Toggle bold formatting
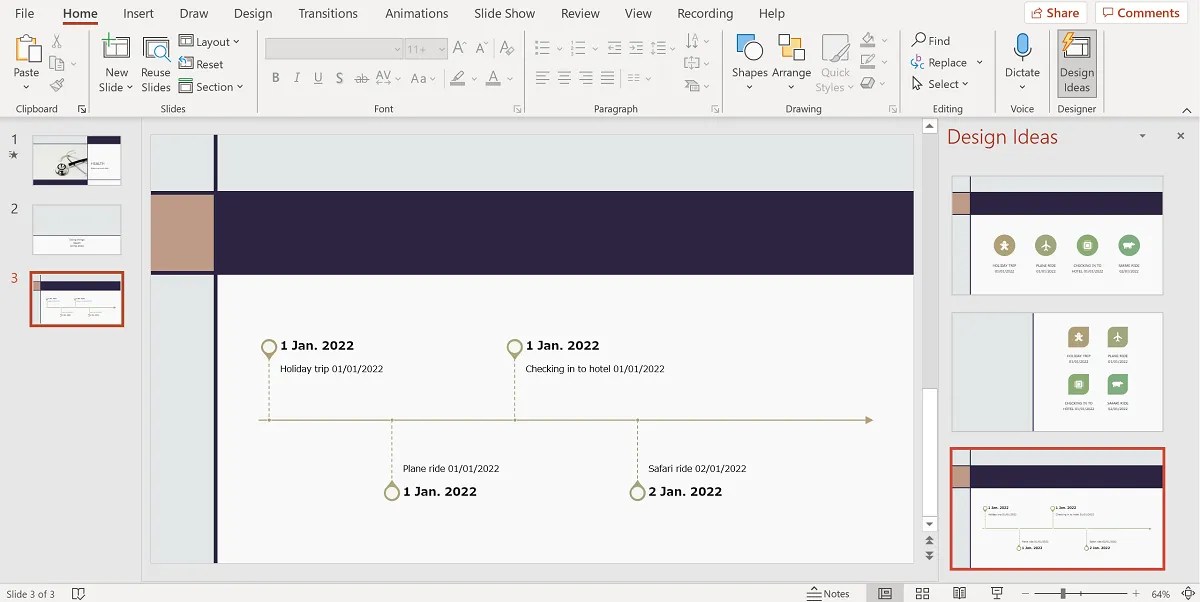1200x602 pixels. pos(276,77)
